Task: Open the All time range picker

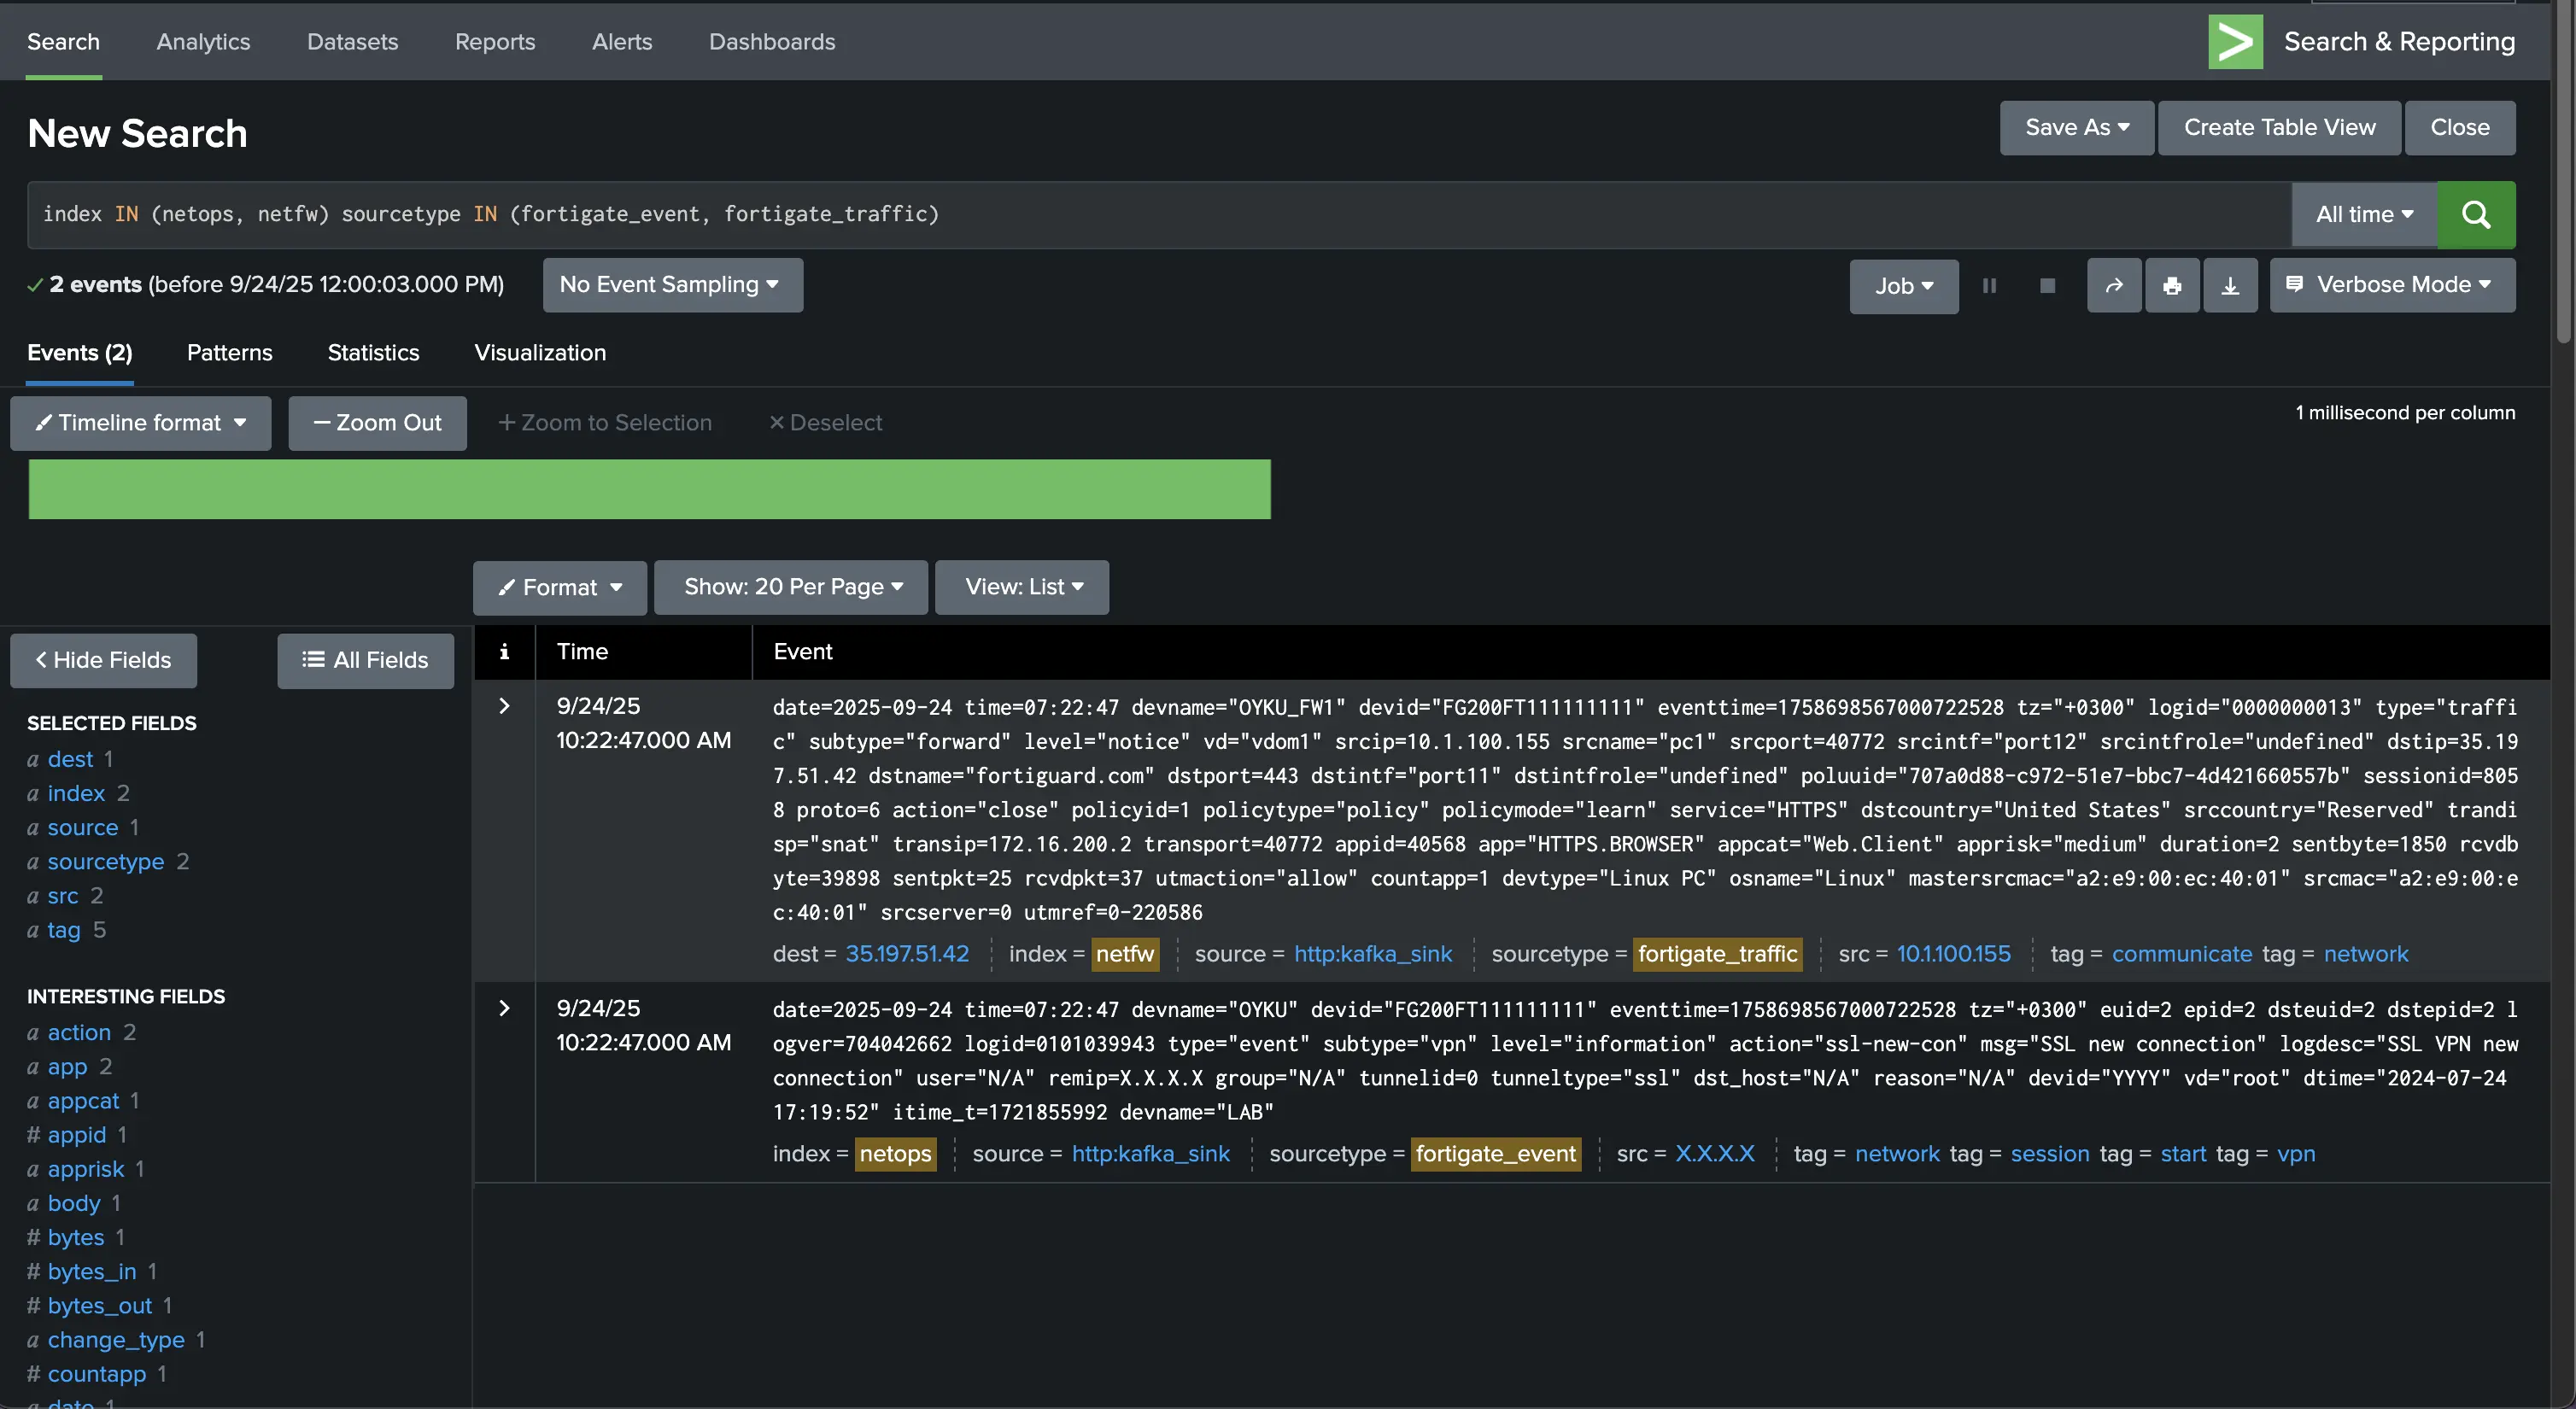Action: coord(2363,214)
